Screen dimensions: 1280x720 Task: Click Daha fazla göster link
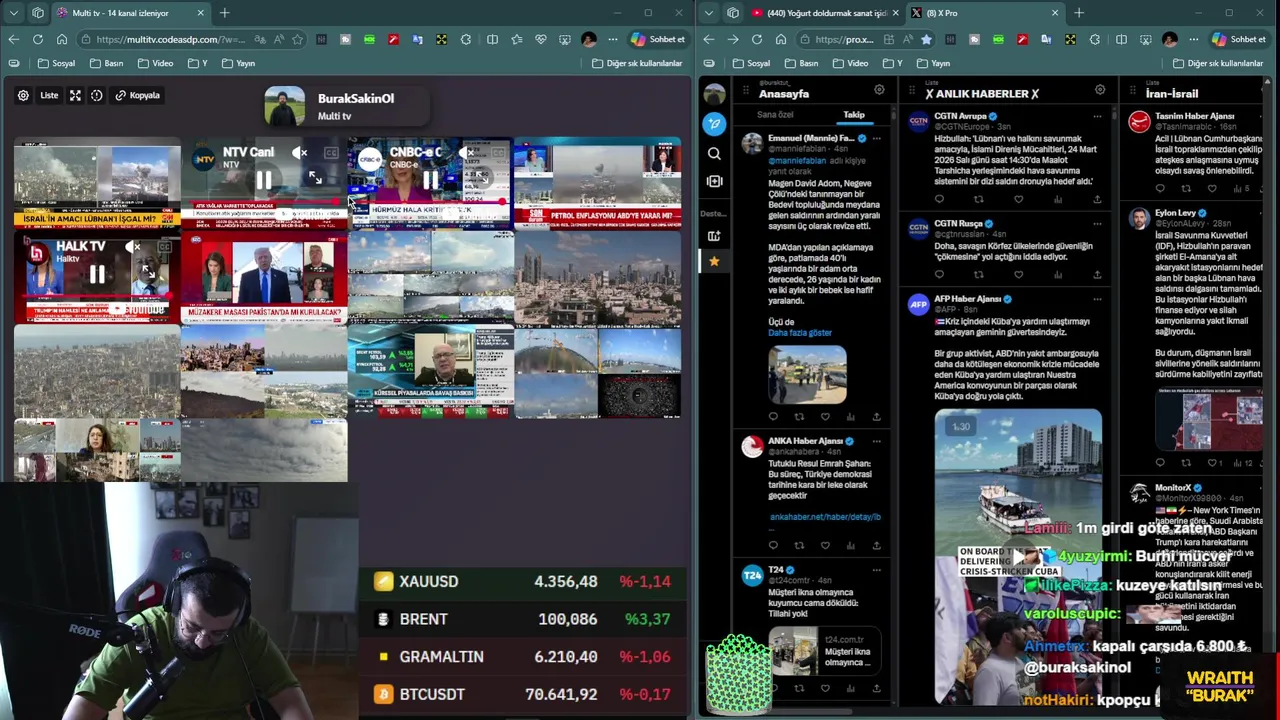(800, 333)
